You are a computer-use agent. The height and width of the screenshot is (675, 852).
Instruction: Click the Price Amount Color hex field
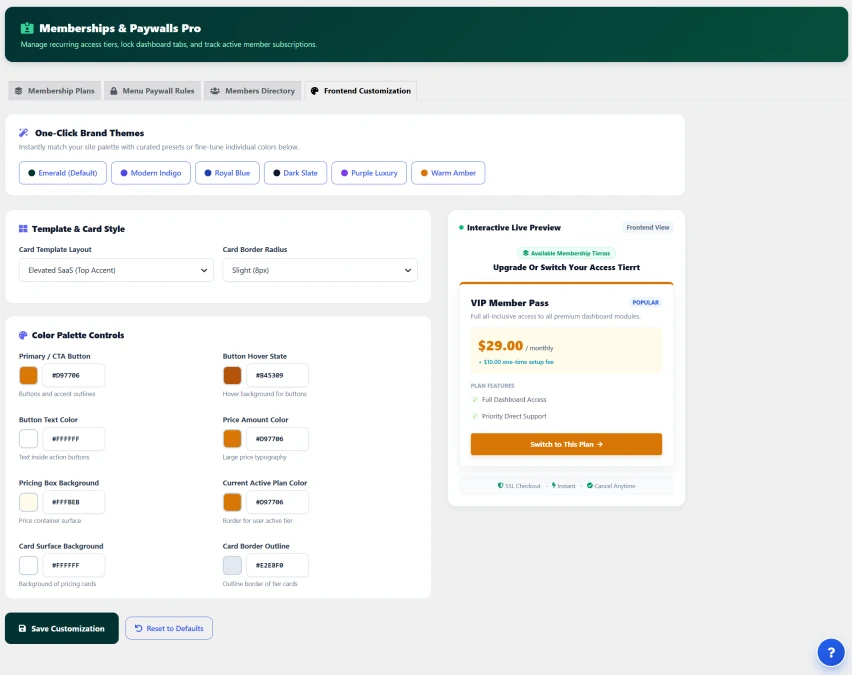pyautogui.click(x=278, y=439)
